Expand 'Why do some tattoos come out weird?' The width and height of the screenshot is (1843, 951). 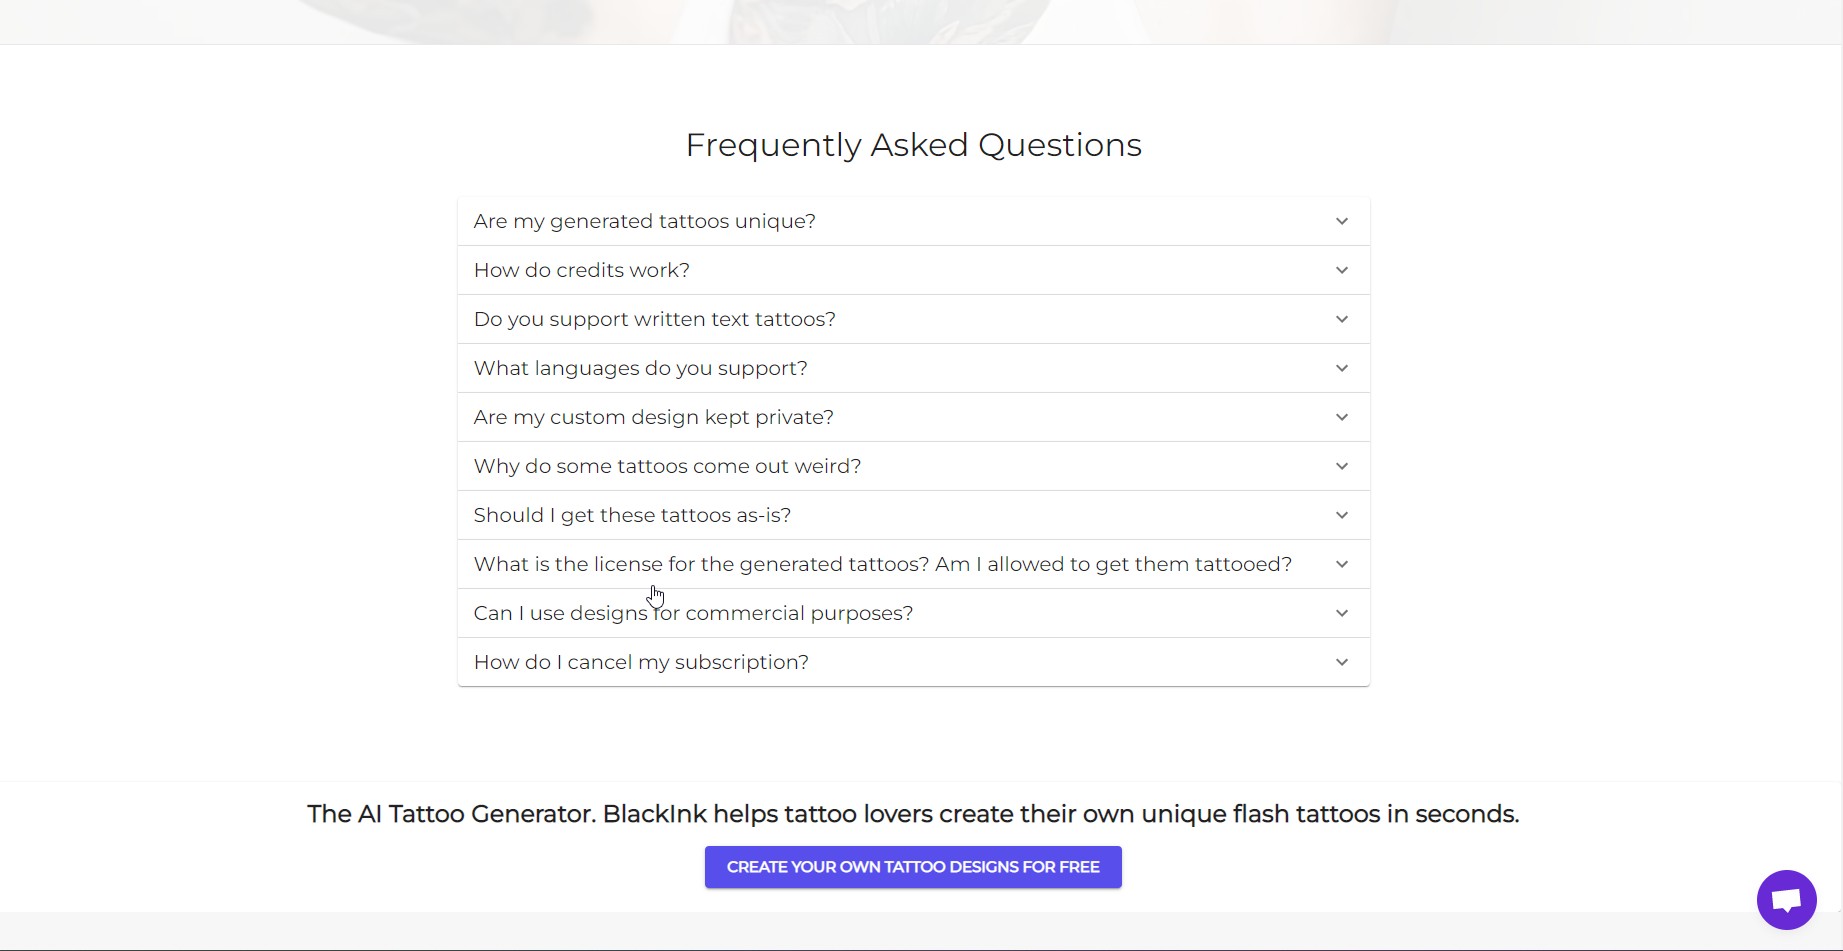click(x=668, y=466)
